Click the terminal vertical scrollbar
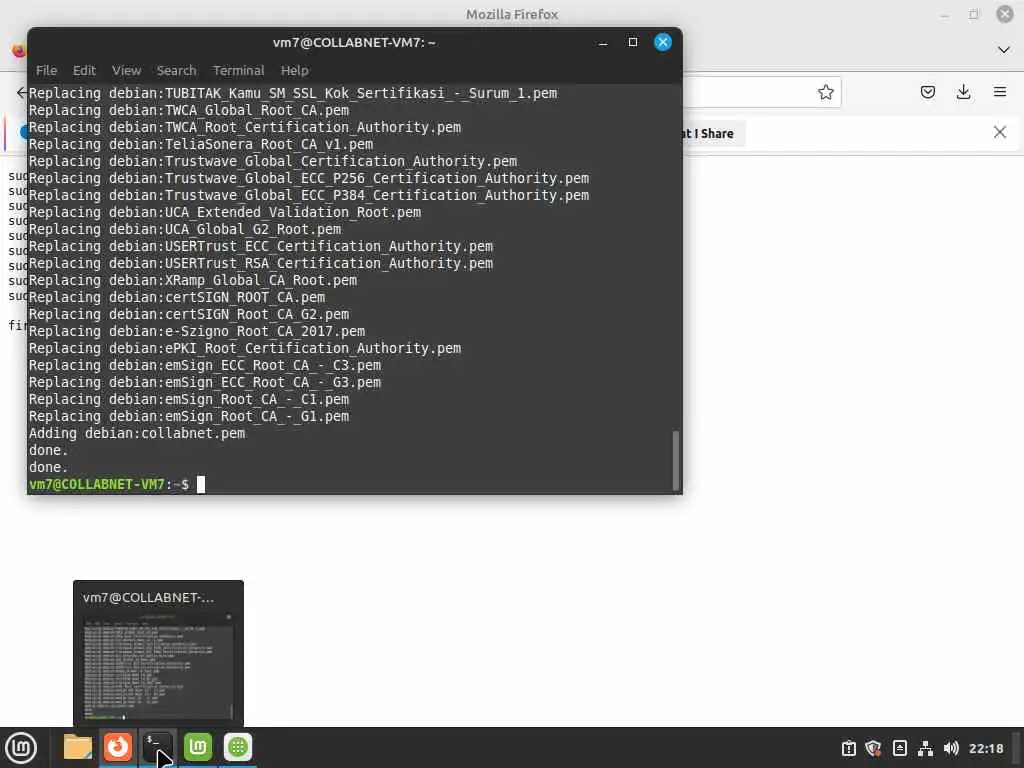The image size is (1024, 768). coord(676,460)
